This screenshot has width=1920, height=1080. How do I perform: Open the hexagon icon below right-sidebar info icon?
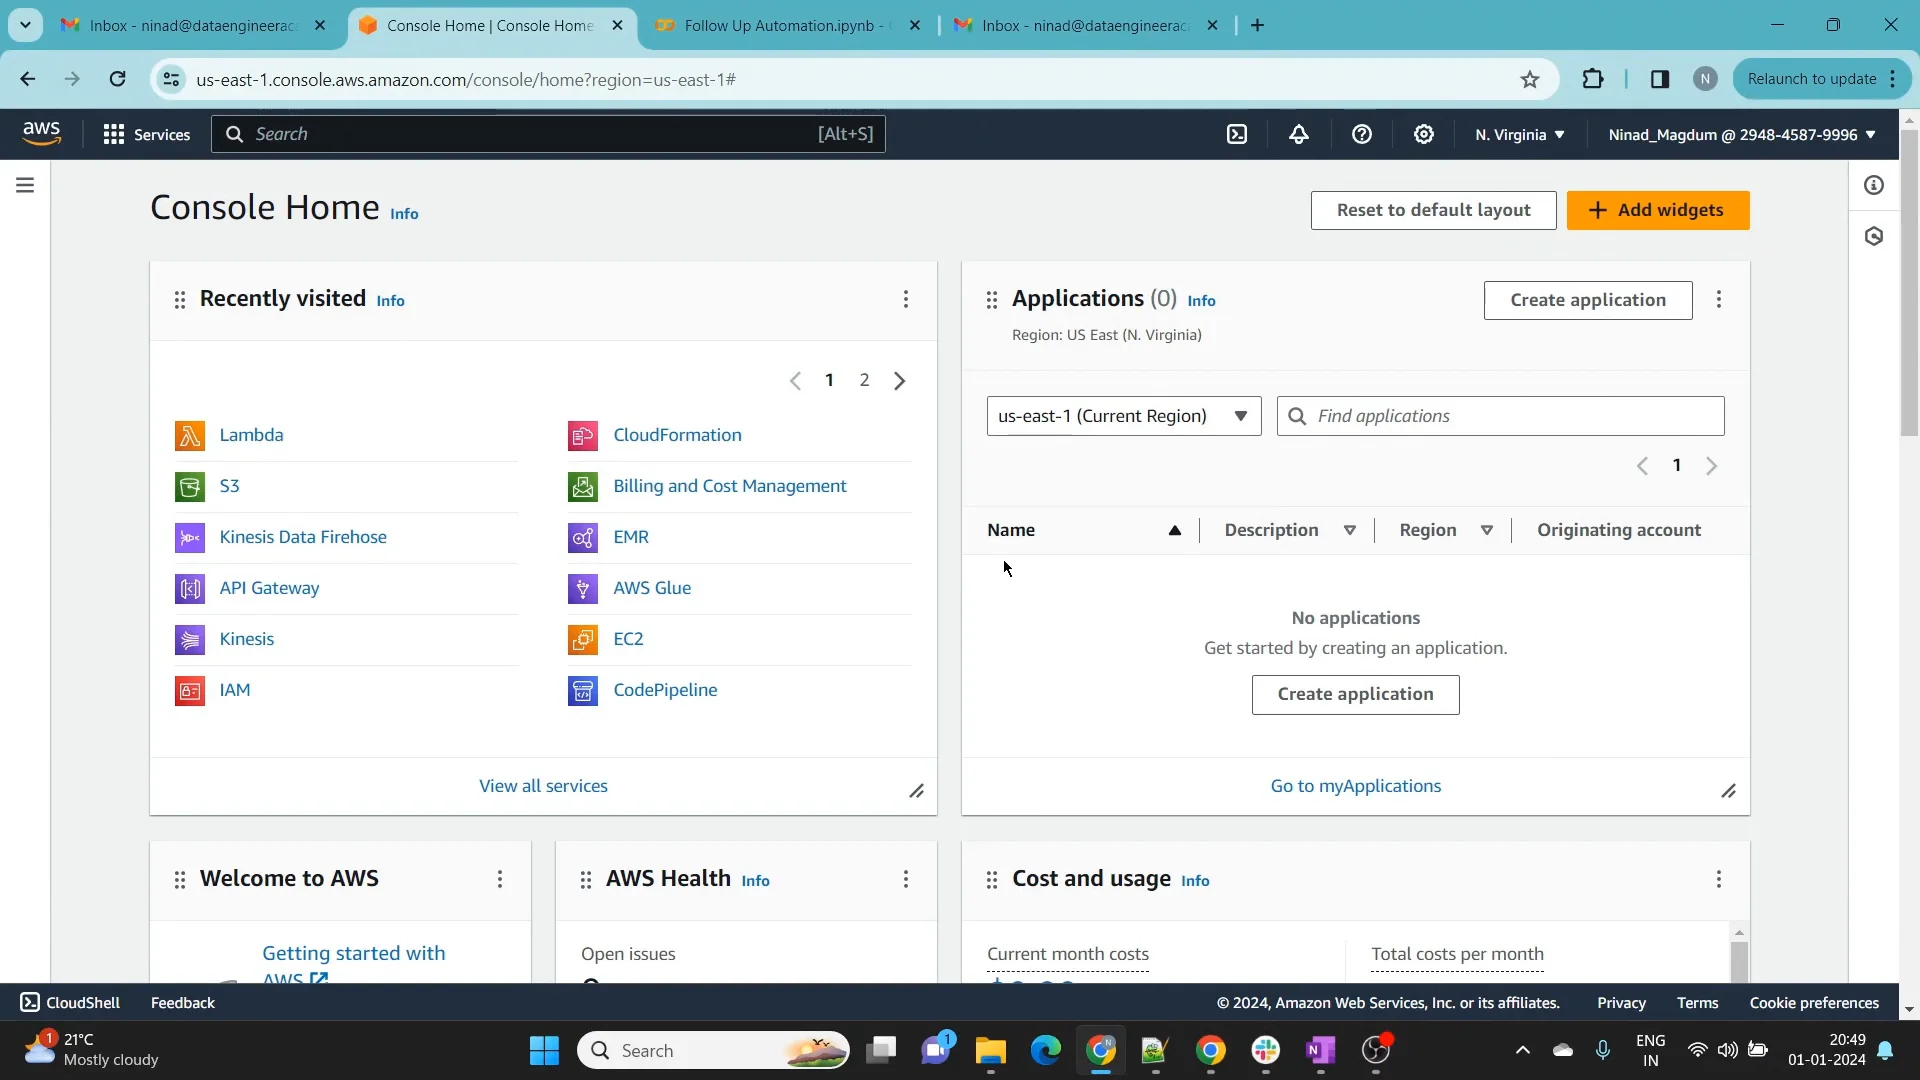1874,237
